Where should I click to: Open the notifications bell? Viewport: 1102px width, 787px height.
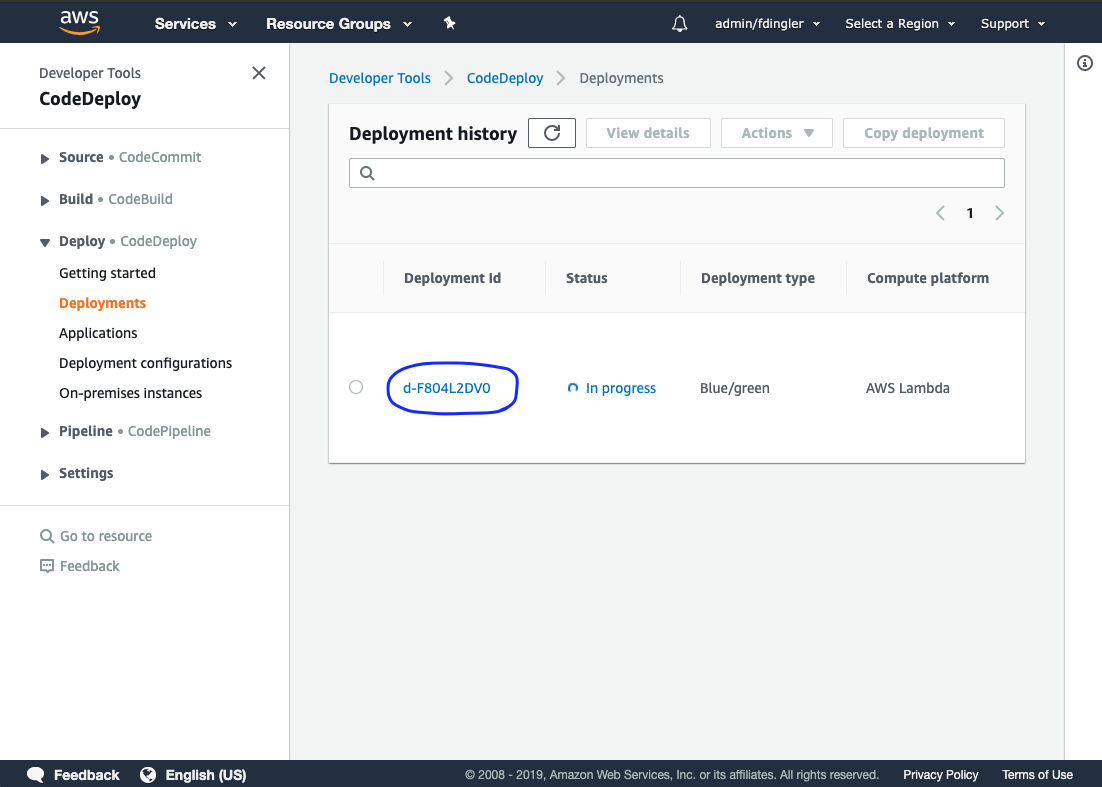[x=679, y=24]
